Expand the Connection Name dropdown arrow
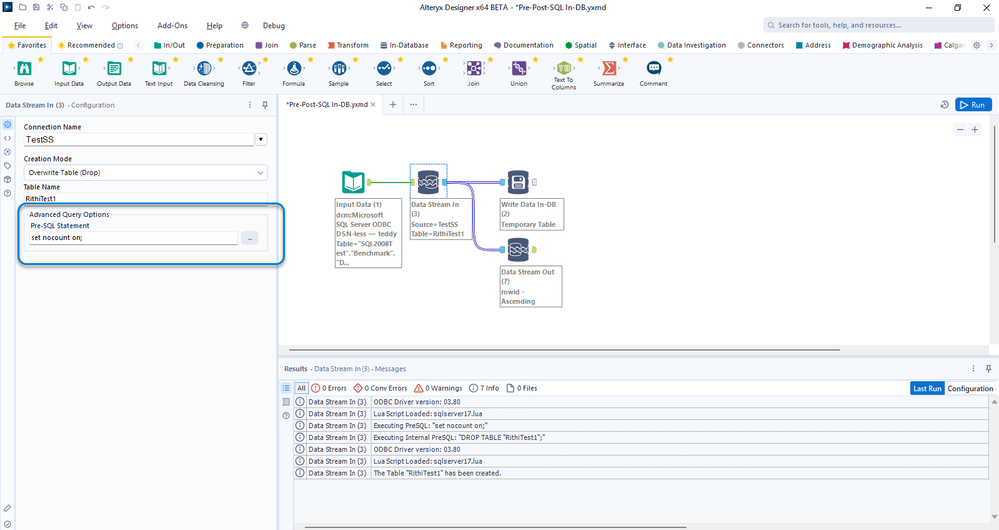This screenshot has height=530, width=999. [261, 139]
